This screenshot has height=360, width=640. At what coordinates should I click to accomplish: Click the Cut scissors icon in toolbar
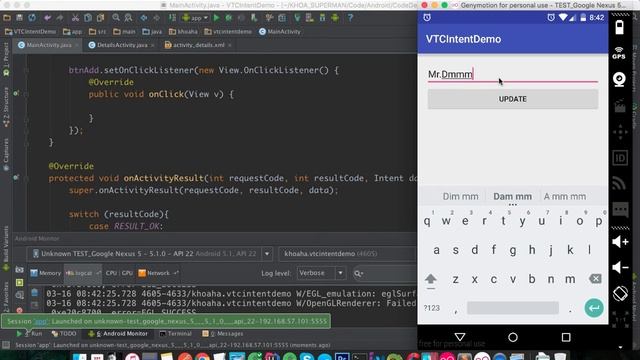click(75, 18)
